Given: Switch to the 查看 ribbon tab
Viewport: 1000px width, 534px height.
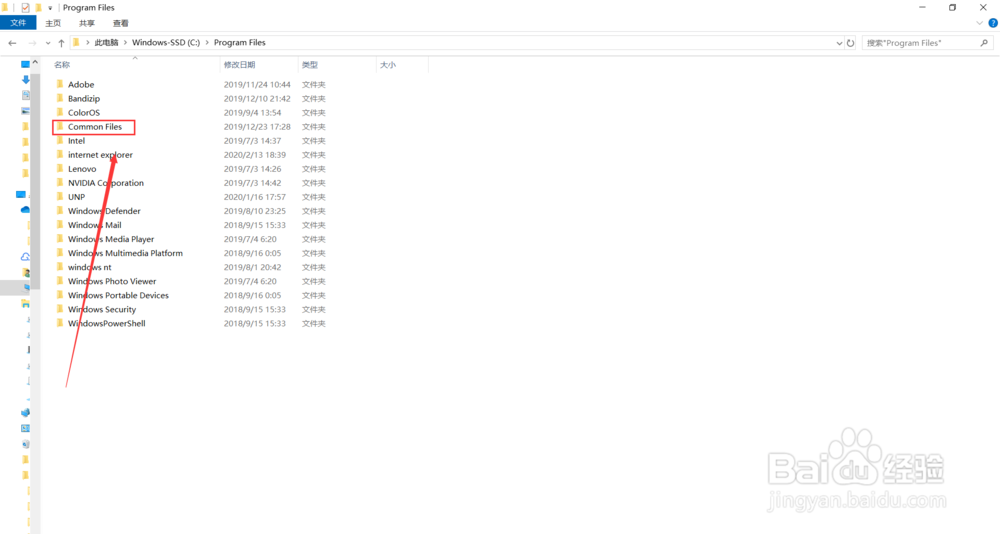Looking at the screenshot, I should 121,23.
